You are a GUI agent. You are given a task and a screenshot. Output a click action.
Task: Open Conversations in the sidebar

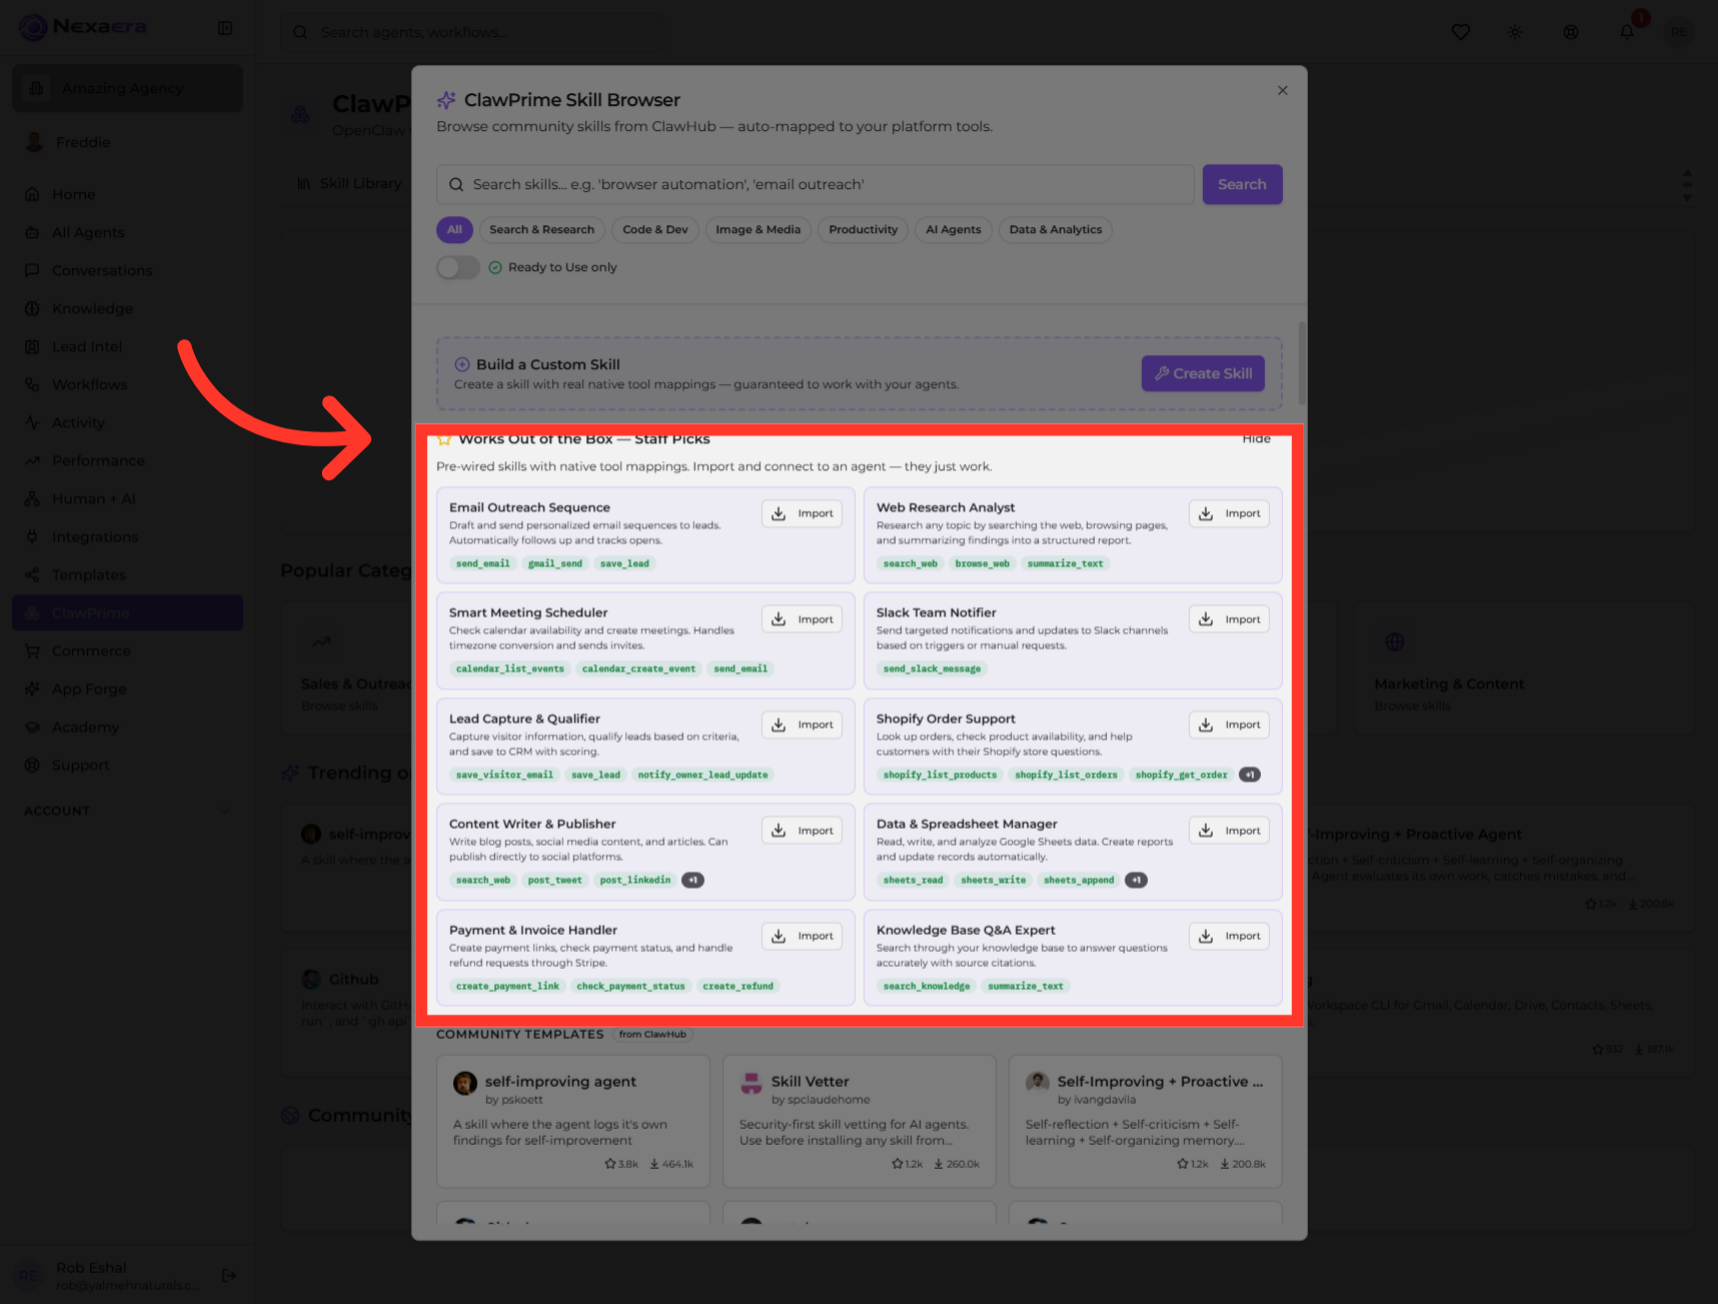pyautogui.click(x=127, y=270)
